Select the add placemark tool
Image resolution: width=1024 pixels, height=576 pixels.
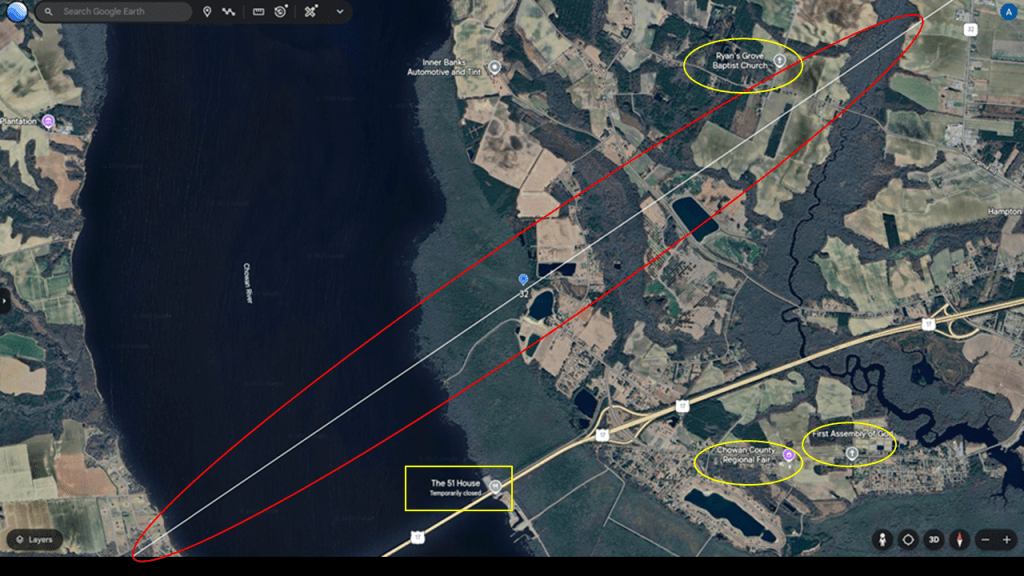[x=207, y=12]
